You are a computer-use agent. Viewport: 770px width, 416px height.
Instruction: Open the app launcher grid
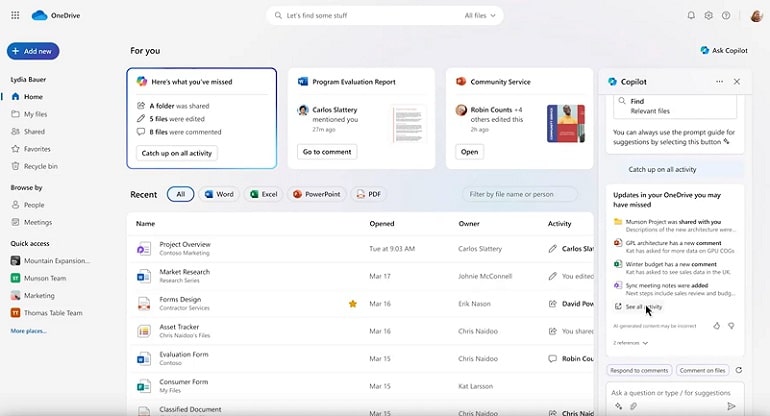point(15,15)
